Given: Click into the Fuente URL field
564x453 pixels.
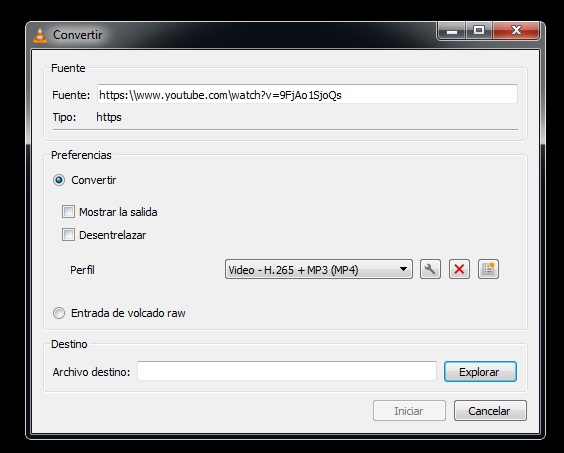Looking at the screenshot, I should [307, 94].
